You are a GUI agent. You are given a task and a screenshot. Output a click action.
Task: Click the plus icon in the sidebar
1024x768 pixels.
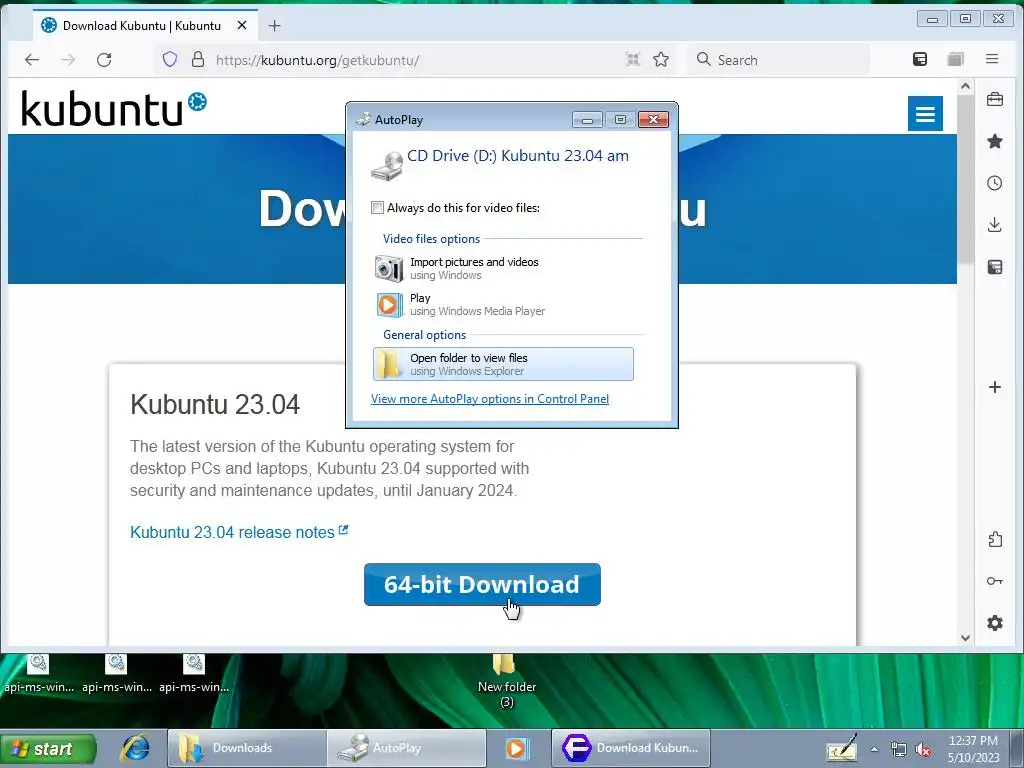tap(995, 387)
